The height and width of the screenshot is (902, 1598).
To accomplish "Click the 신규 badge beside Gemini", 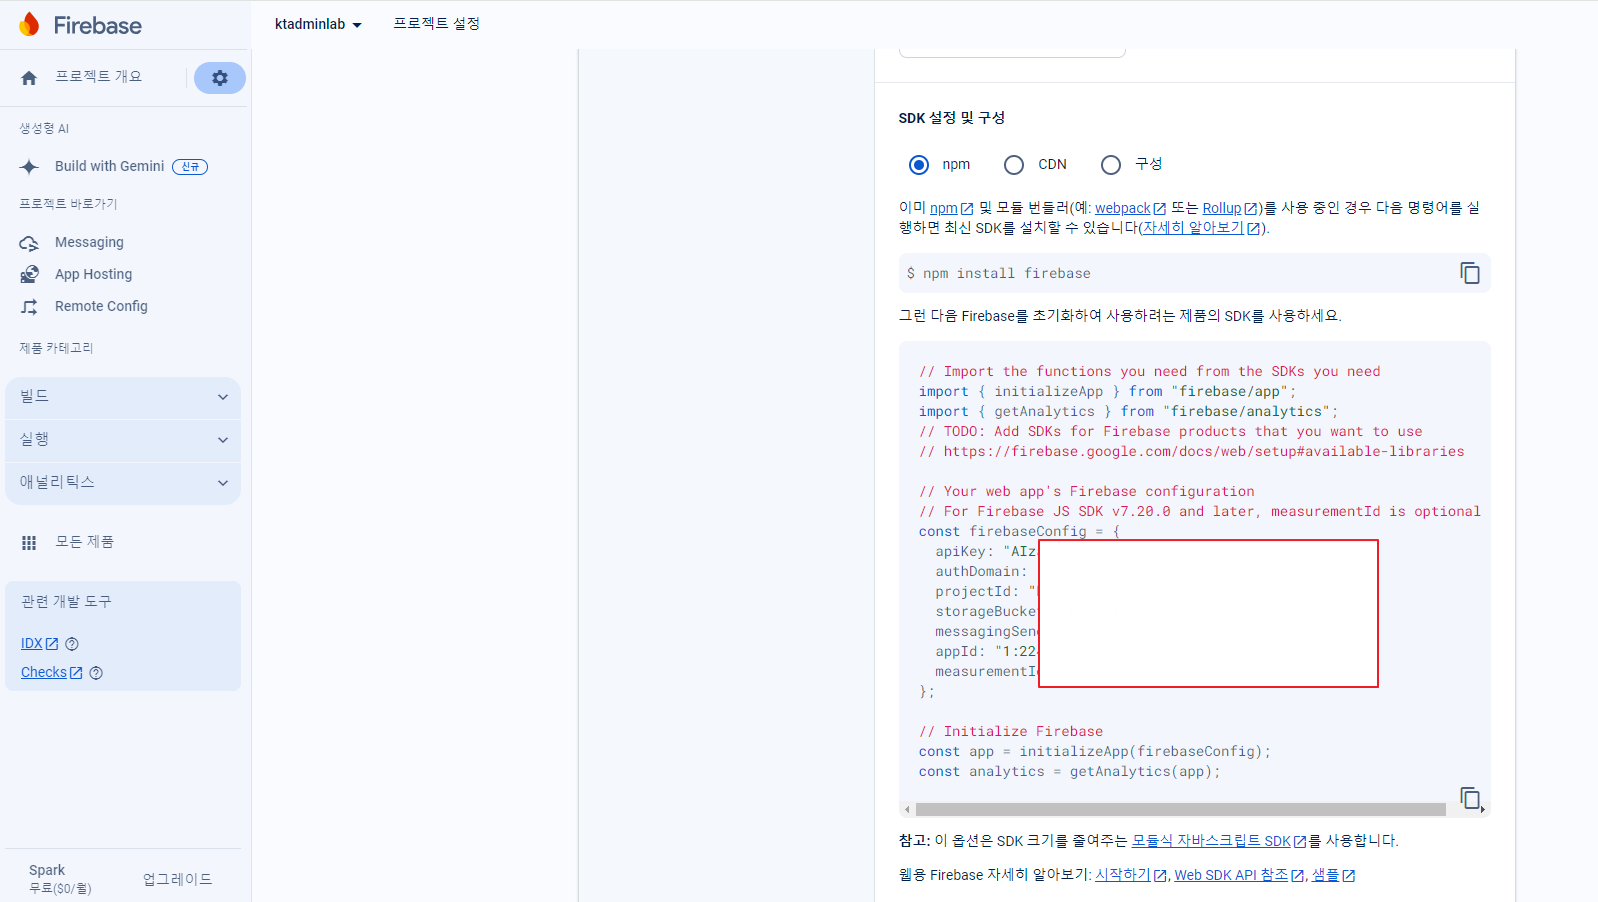I will coord(190,166).
